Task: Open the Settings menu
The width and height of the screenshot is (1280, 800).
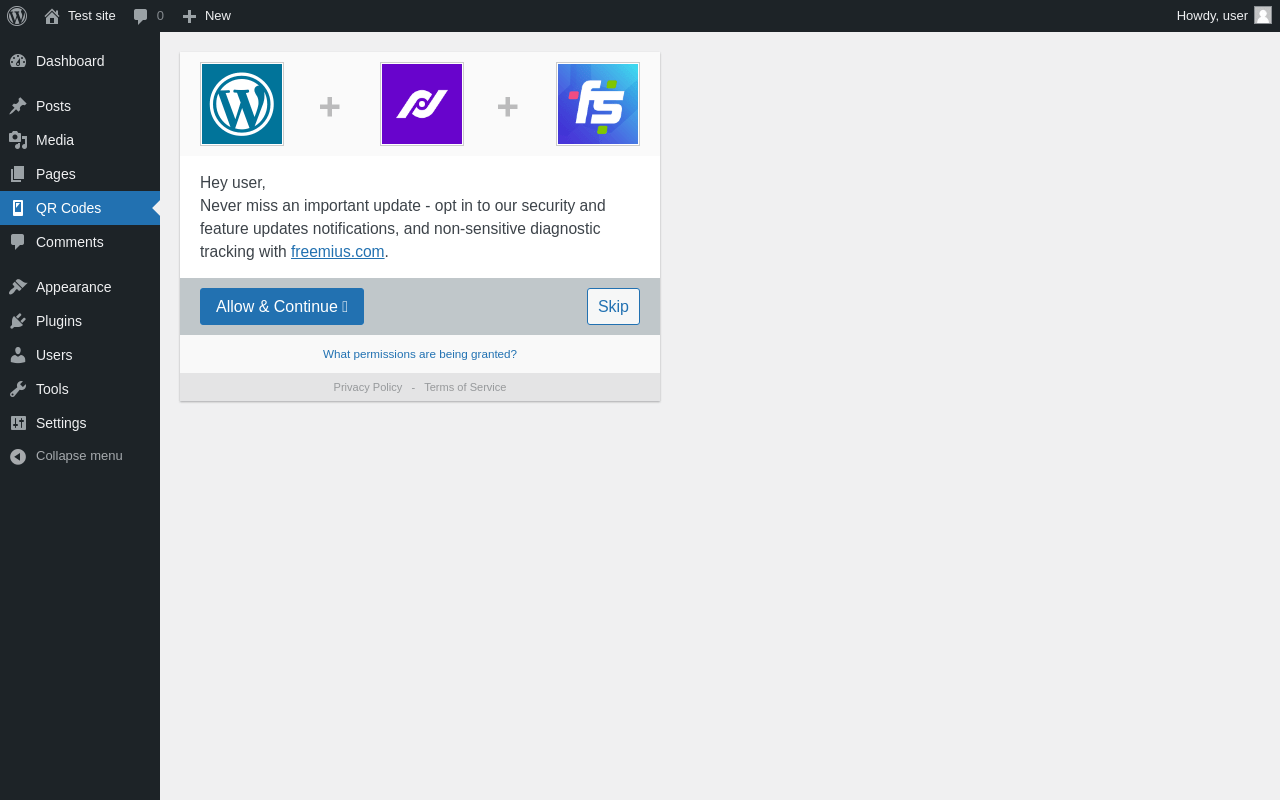Action: [80, 423]
